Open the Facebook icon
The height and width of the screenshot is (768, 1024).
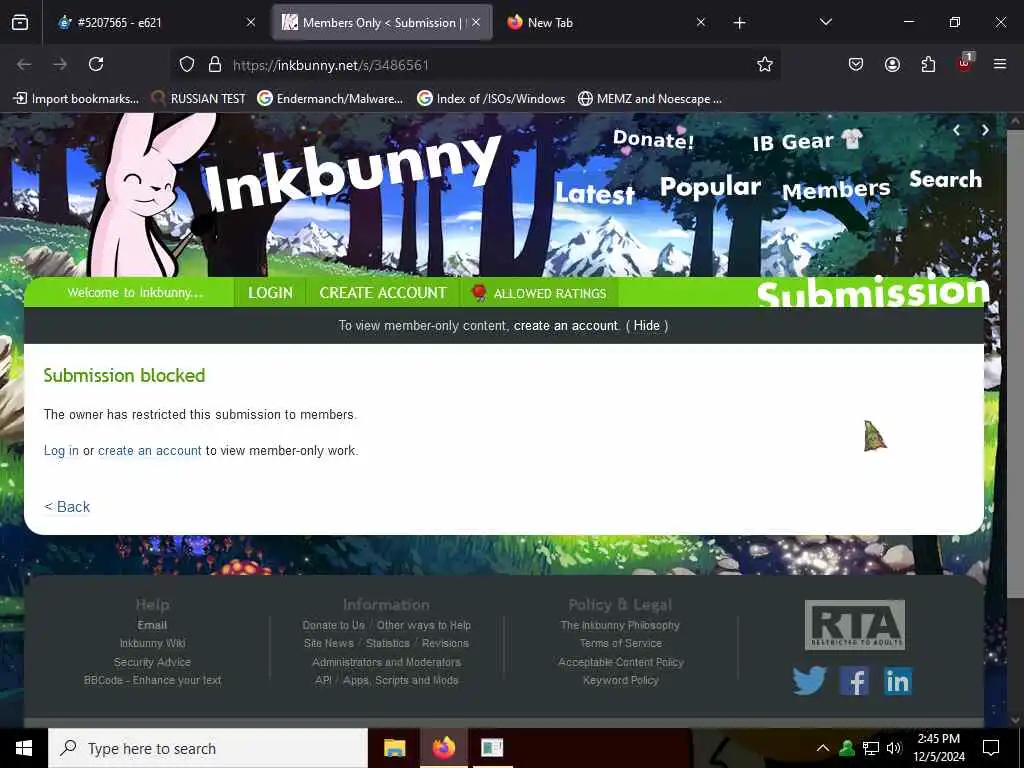pos(854,681)
